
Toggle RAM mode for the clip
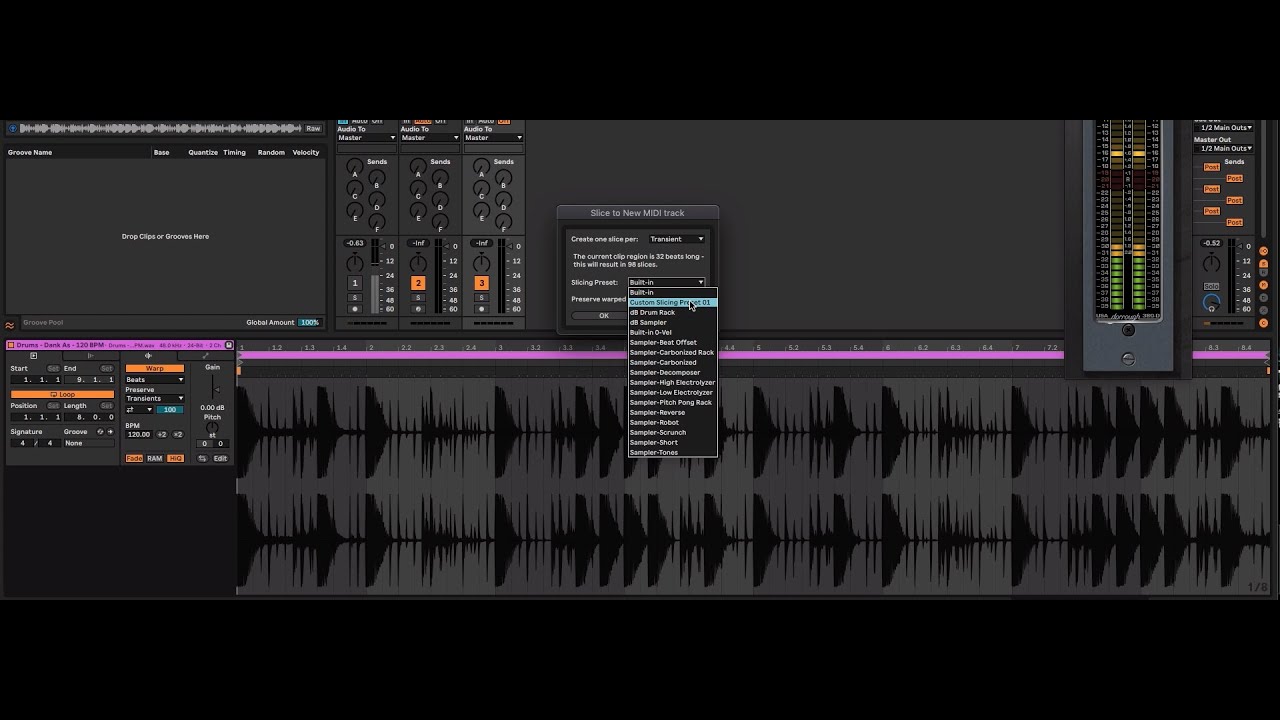(154, 458)
